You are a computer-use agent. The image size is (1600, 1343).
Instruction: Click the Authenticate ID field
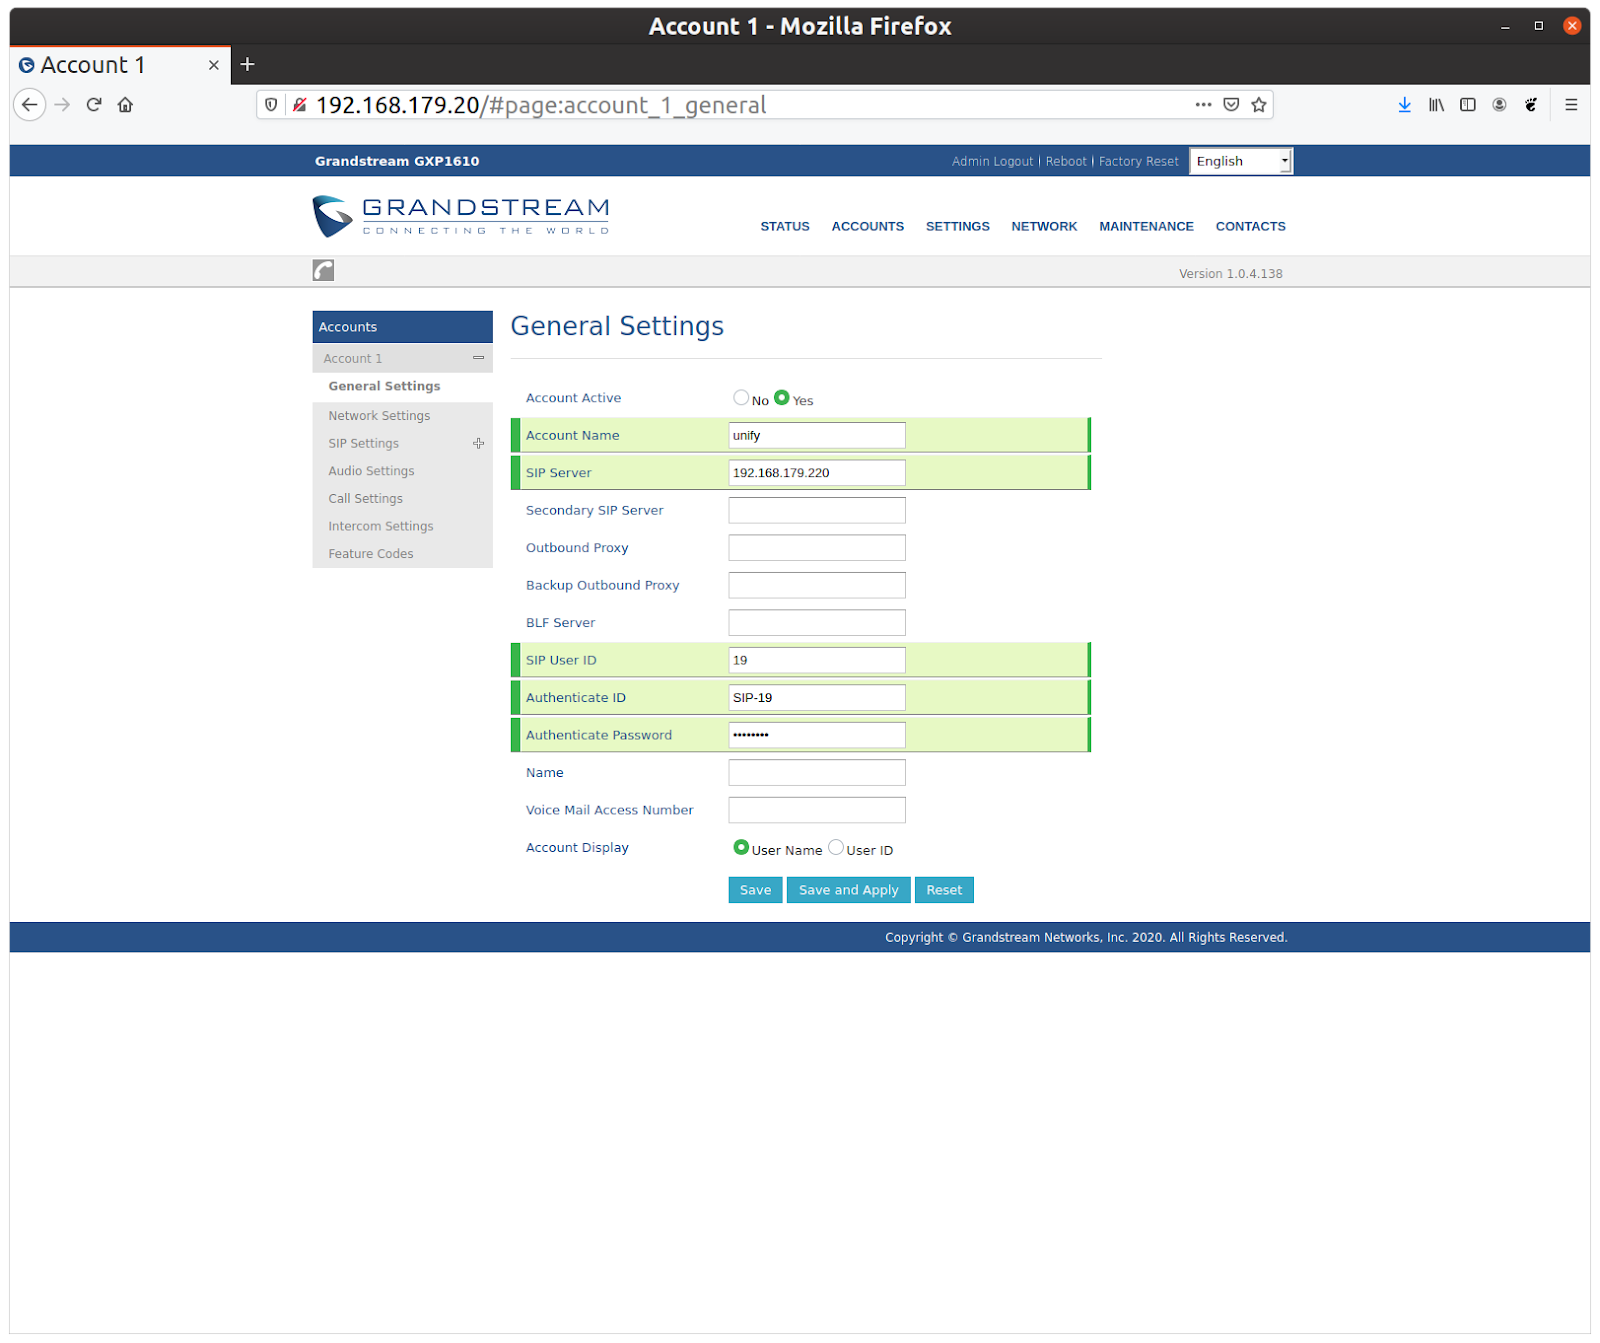[817, 698]
